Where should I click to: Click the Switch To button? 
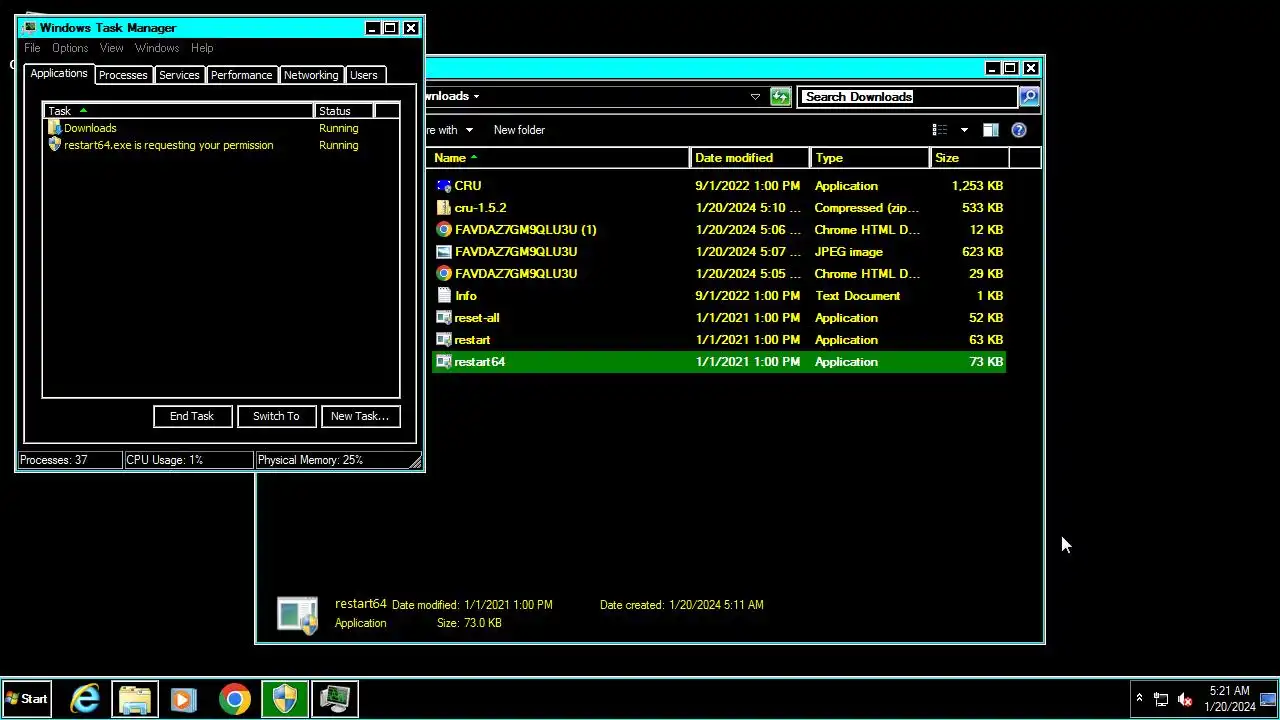click(x=276, y=416)
